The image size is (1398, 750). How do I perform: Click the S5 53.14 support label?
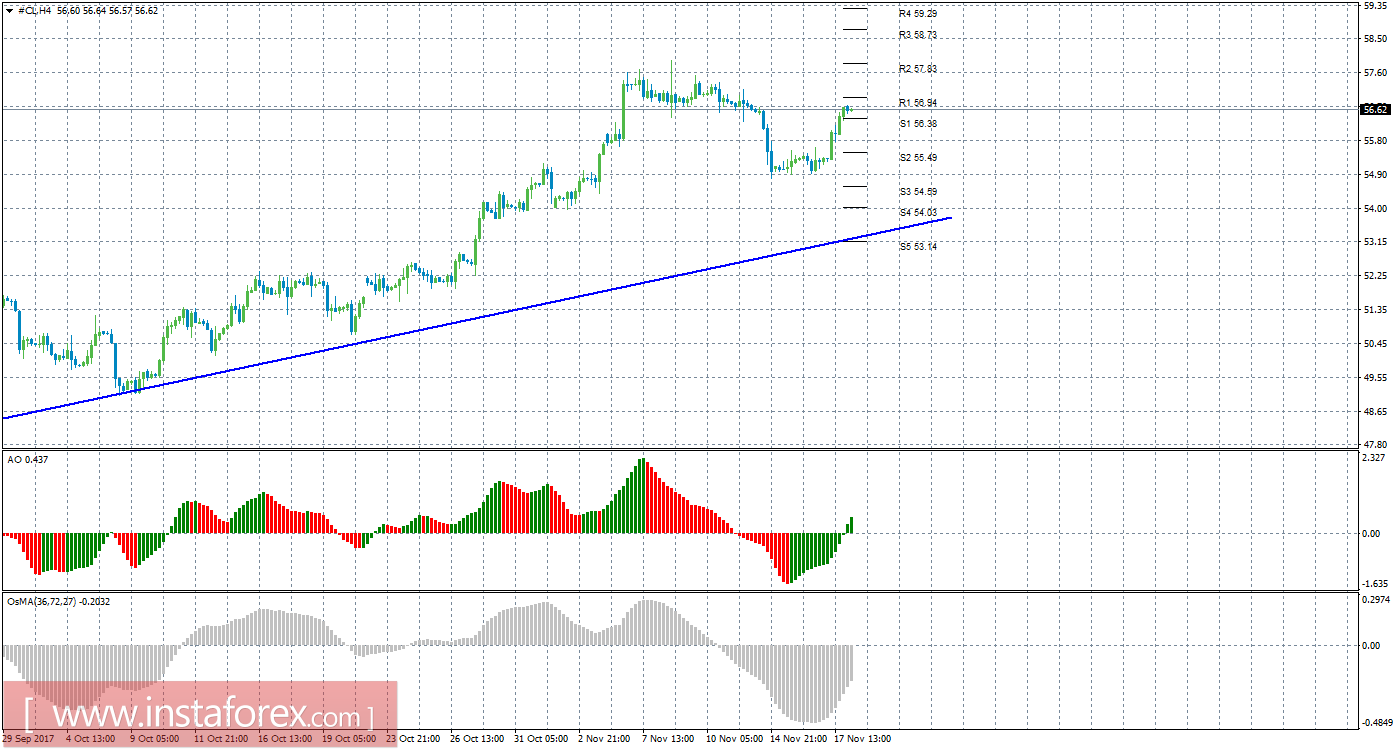point(918,247)
